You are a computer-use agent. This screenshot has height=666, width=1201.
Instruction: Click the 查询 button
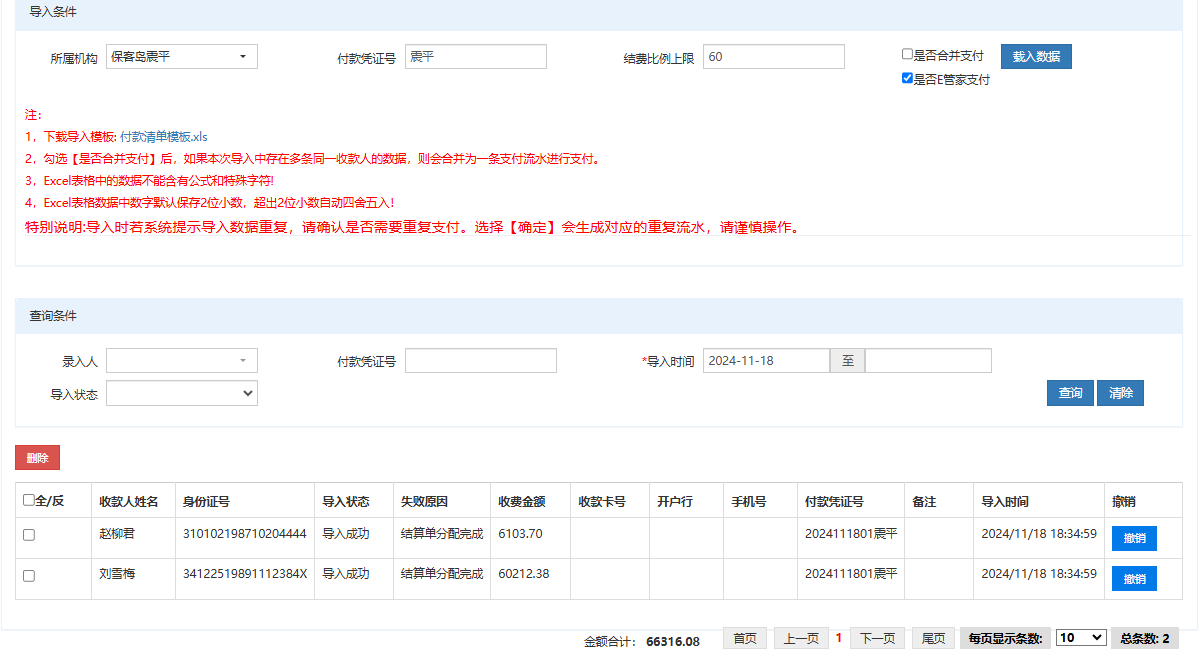(x=1070, y=393)
